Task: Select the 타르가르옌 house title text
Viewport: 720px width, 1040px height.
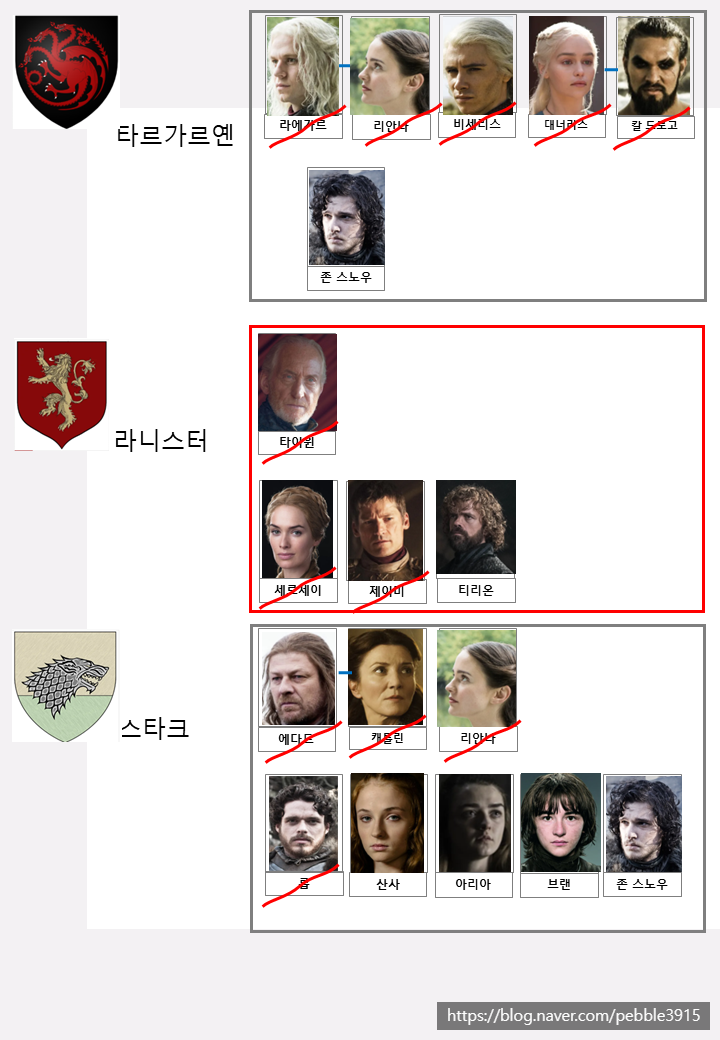Action: 176,135
